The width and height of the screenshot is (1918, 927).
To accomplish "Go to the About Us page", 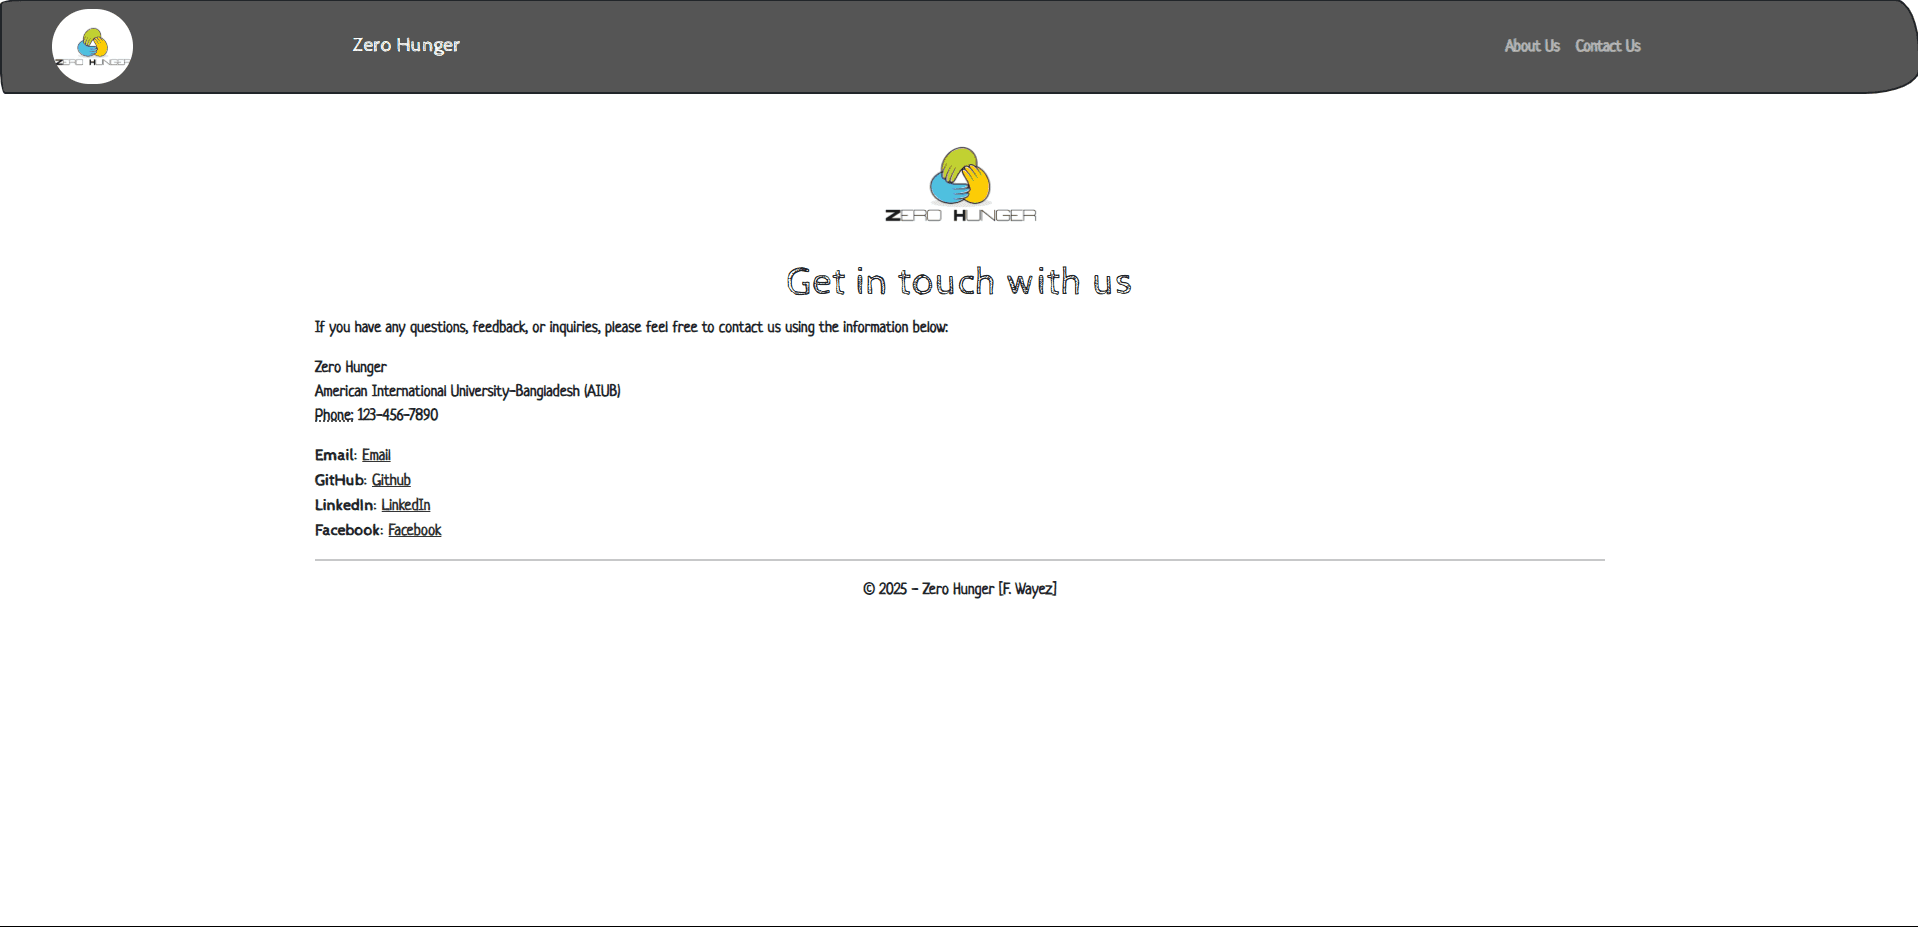I will 1531,46.
